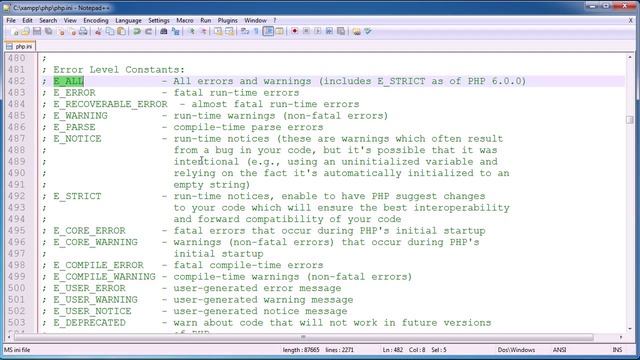Click the Close All toolbar icon

[72, 31]
